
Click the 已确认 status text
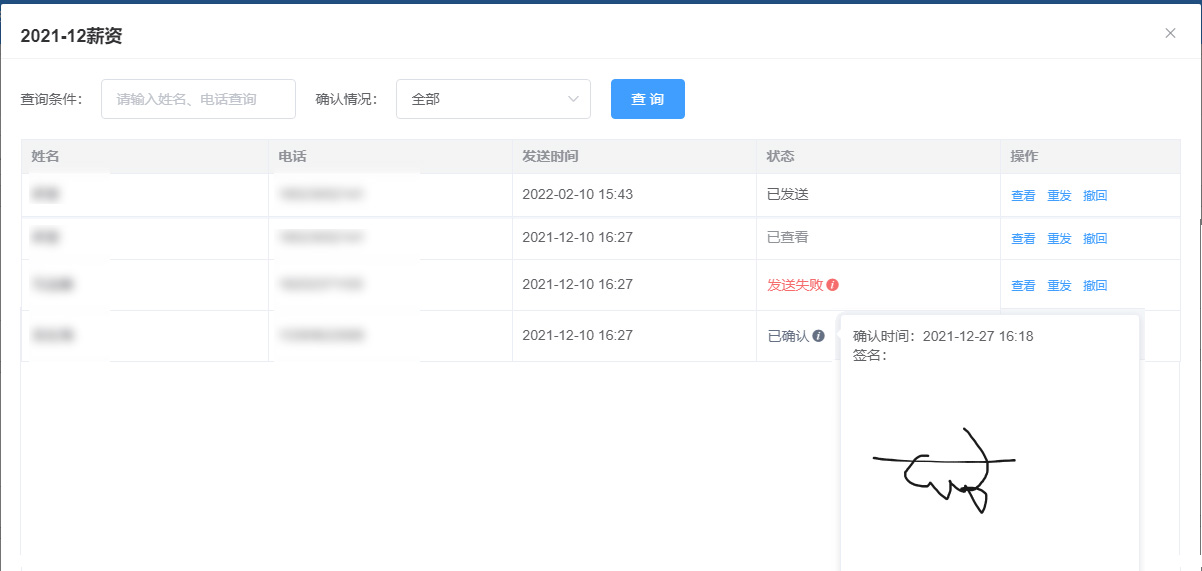tap(788, 336)
